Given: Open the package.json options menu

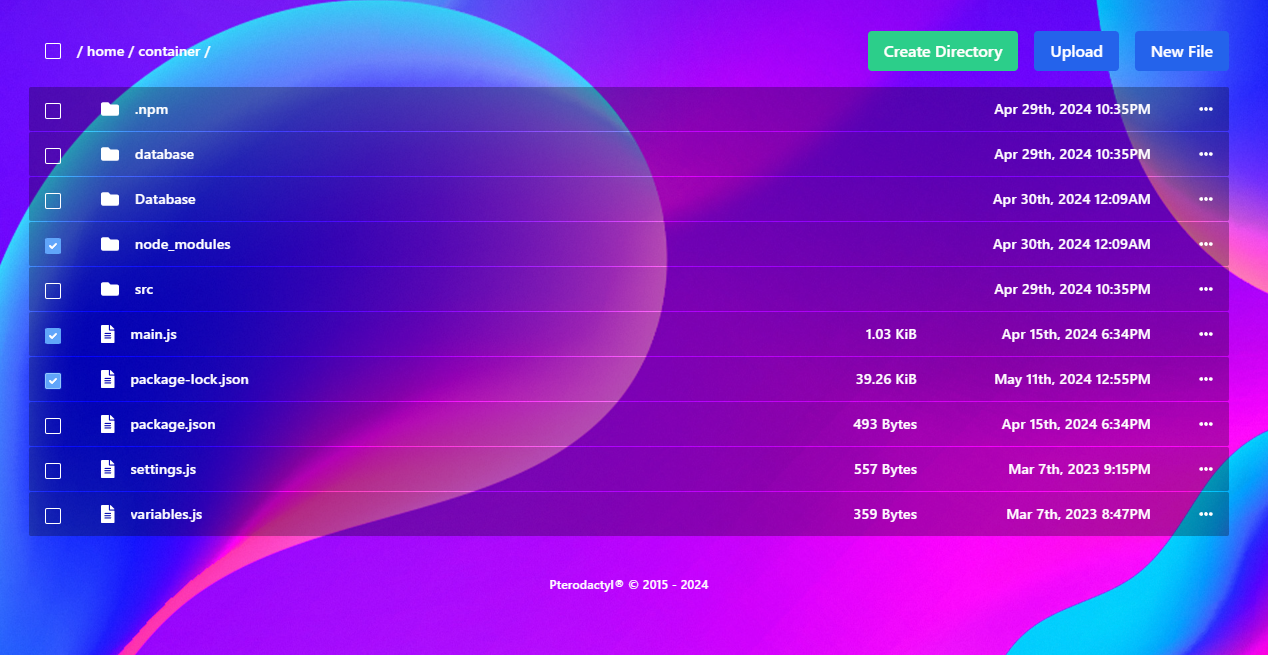Looking at the screenshot, I should click(x=1206, y=424).
